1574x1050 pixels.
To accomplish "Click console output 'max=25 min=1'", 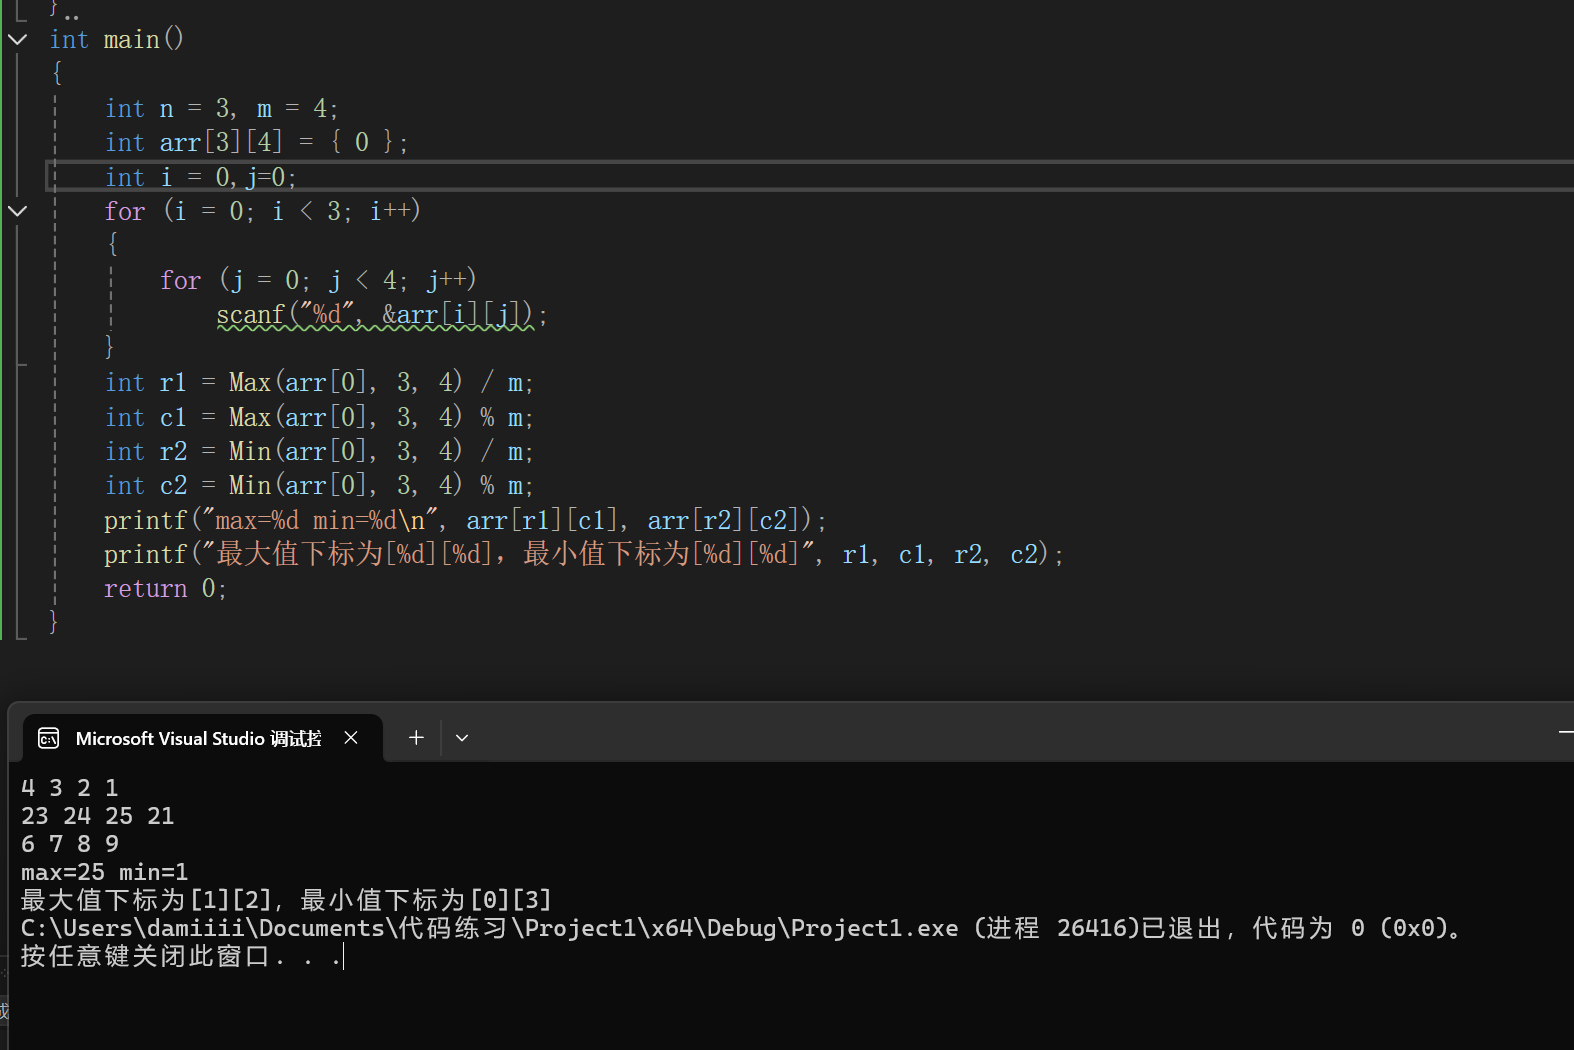I will click(x=105, y=872).
